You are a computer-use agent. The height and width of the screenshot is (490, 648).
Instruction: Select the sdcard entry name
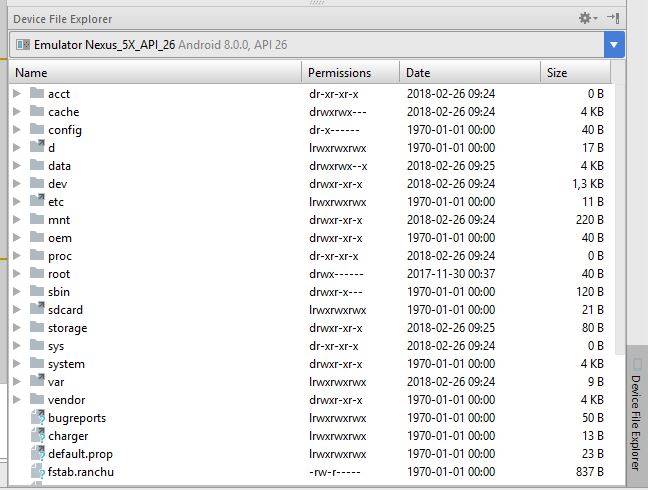pos(65,310)
